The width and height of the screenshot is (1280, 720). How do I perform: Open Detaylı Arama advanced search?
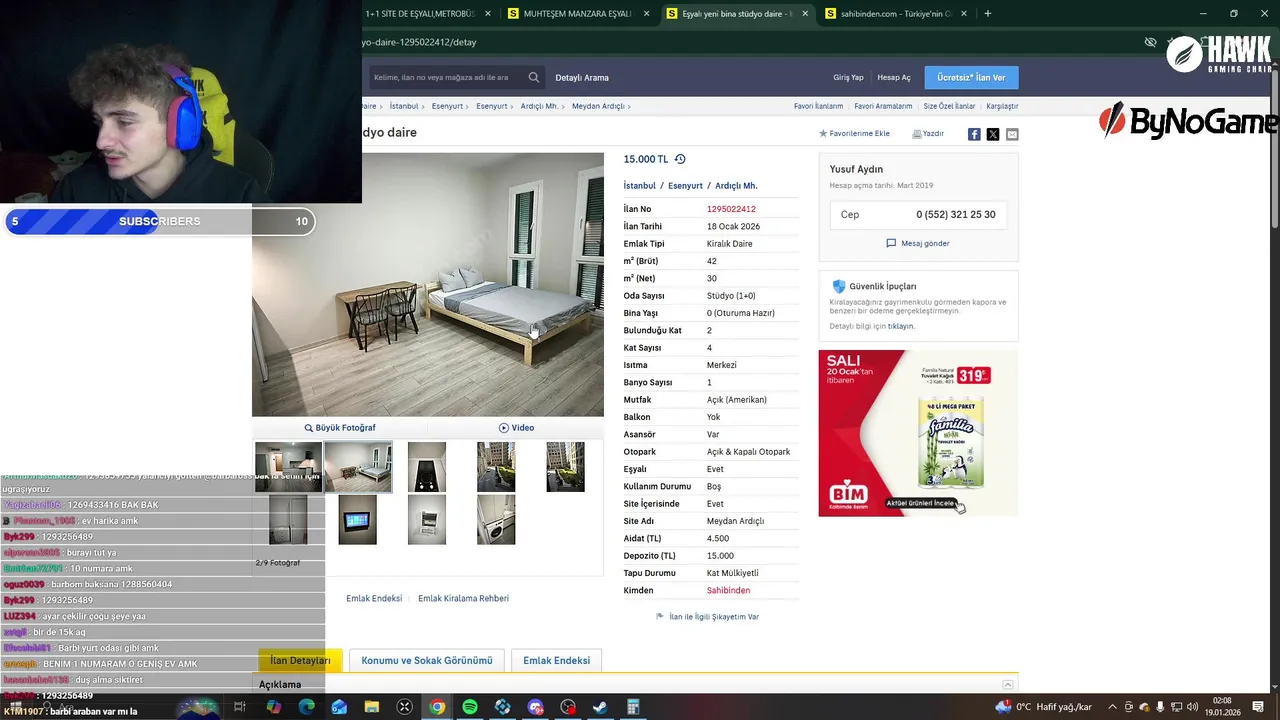coord(582,77)
